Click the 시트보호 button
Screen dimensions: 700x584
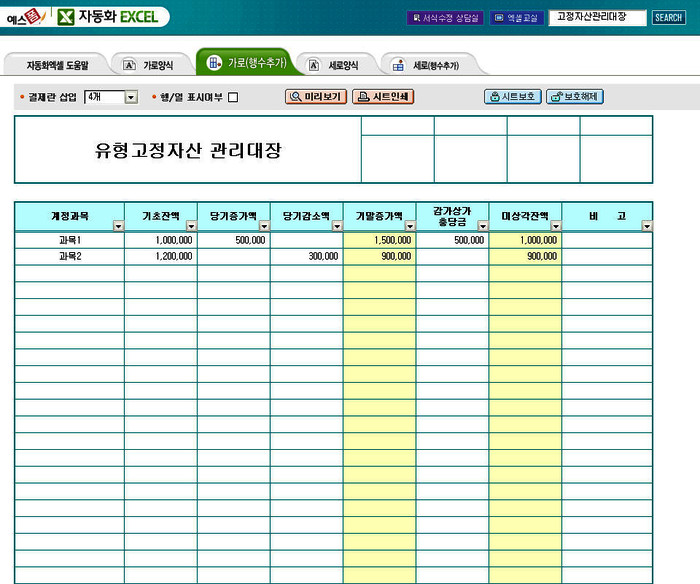pyautogui.click(x=513, y=96)
